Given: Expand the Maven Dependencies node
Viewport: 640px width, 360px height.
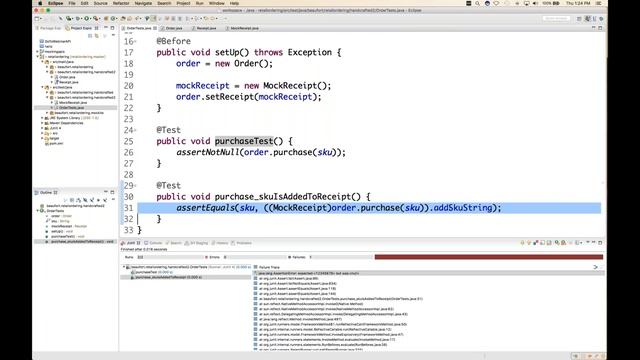Looking at the screenshot, I should [x=42, y=123].
